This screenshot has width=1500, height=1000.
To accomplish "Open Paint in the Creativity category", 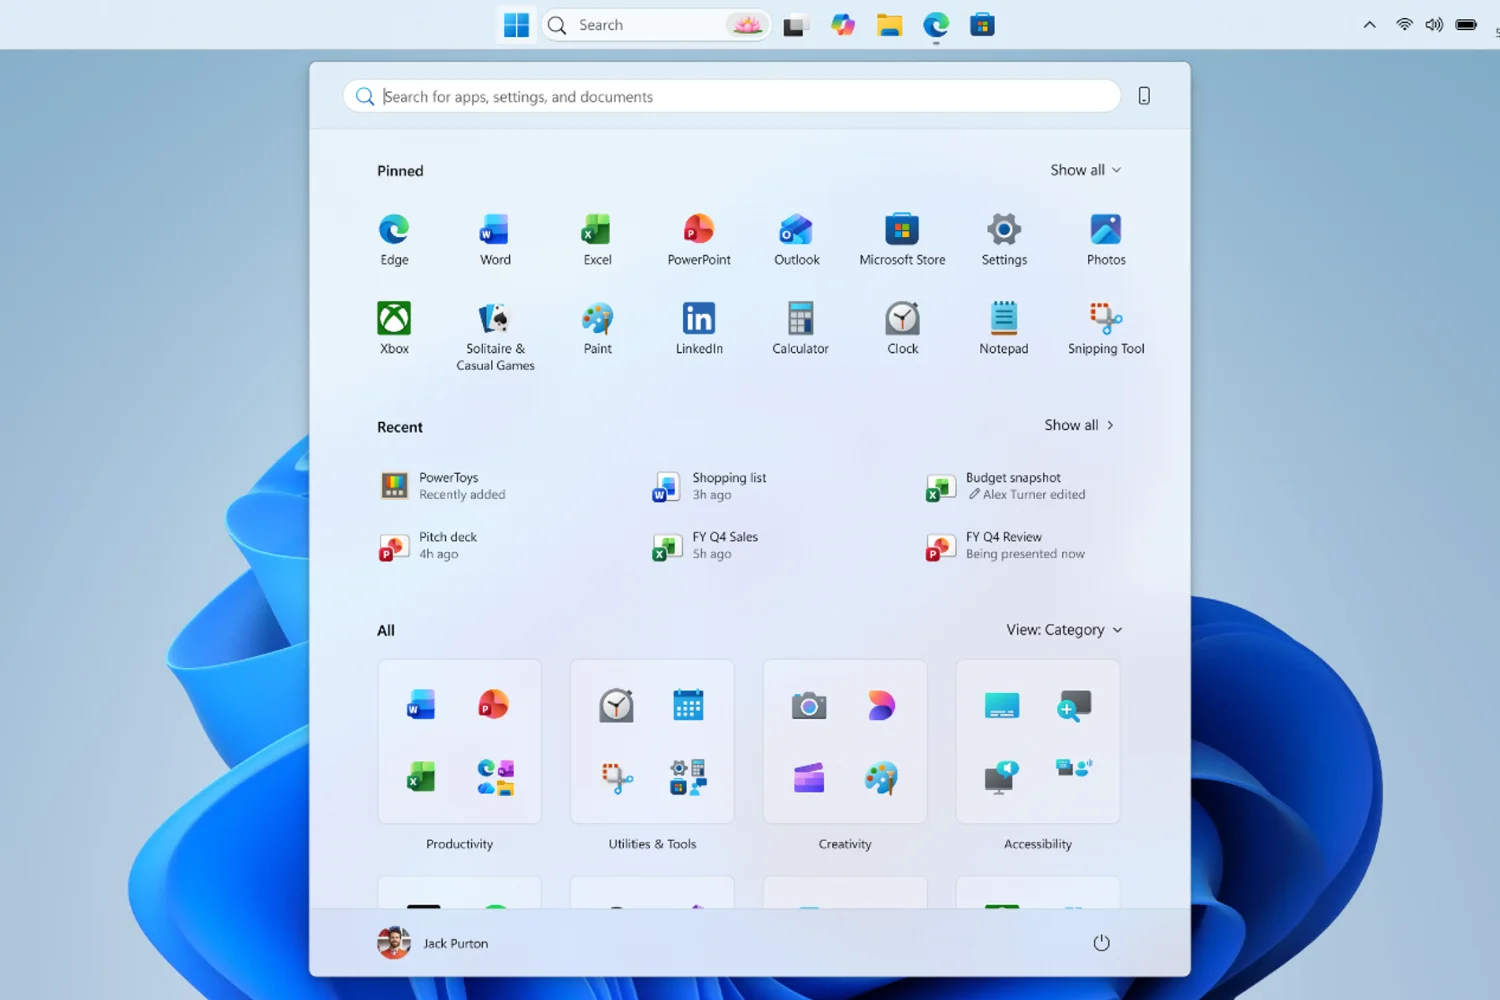I will 881,777.
